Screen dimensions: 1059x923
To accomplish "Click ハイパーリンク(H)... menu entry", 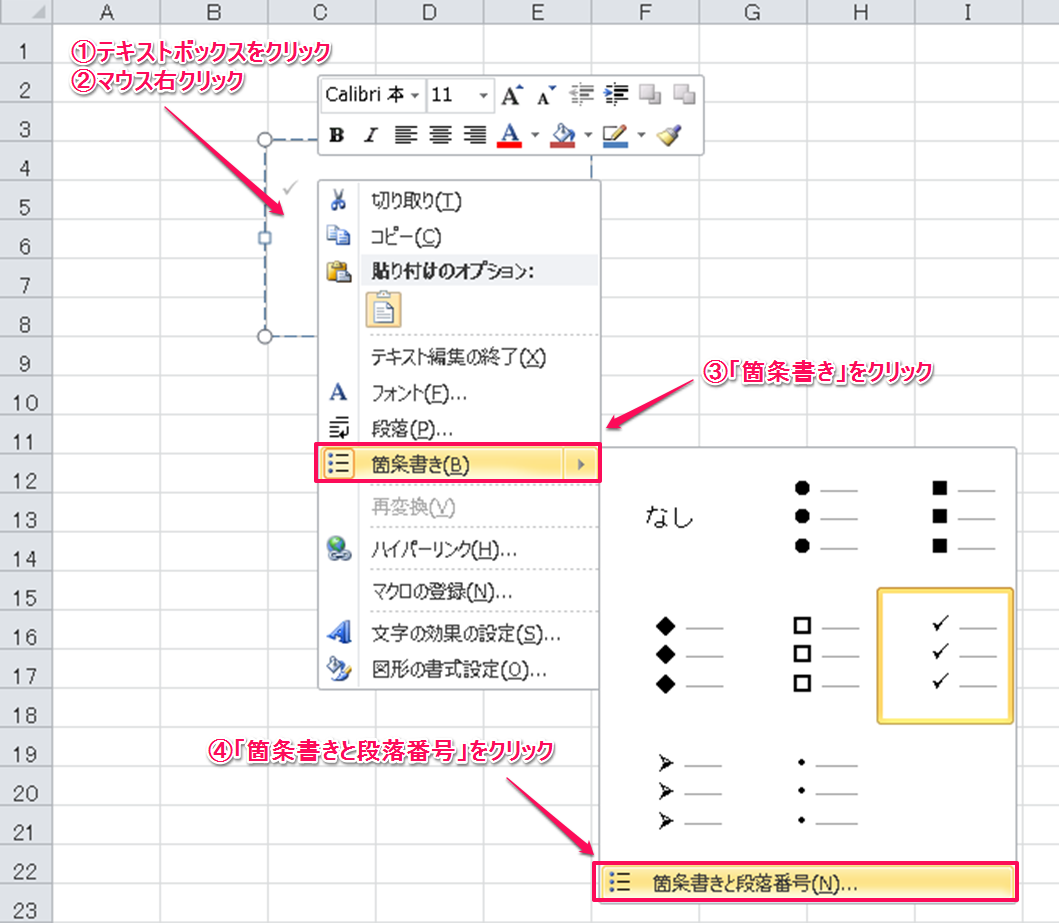I will coord(443,549).
